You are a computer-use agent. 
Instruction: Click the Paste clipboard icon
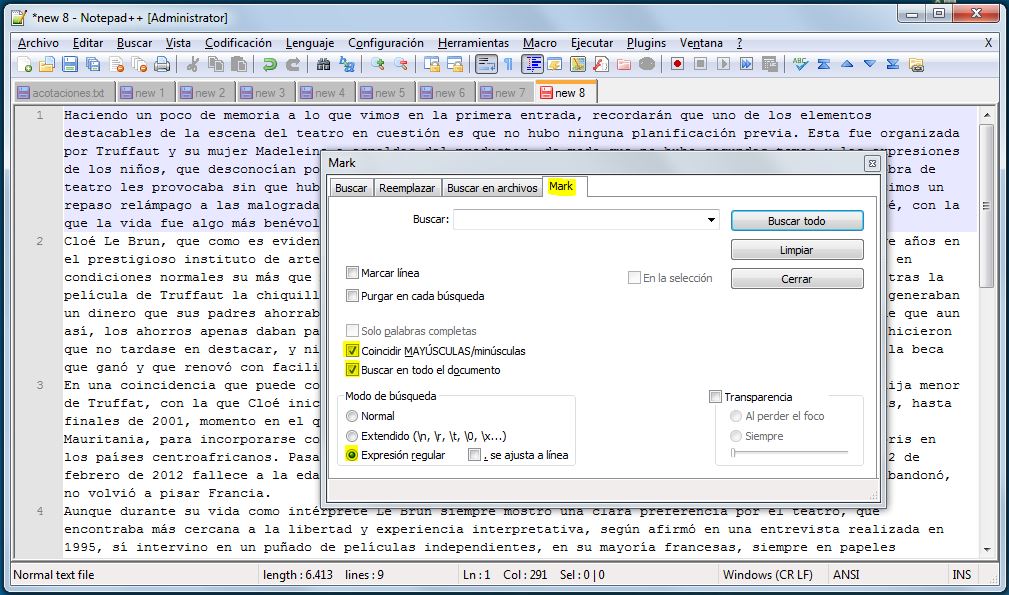239,64
